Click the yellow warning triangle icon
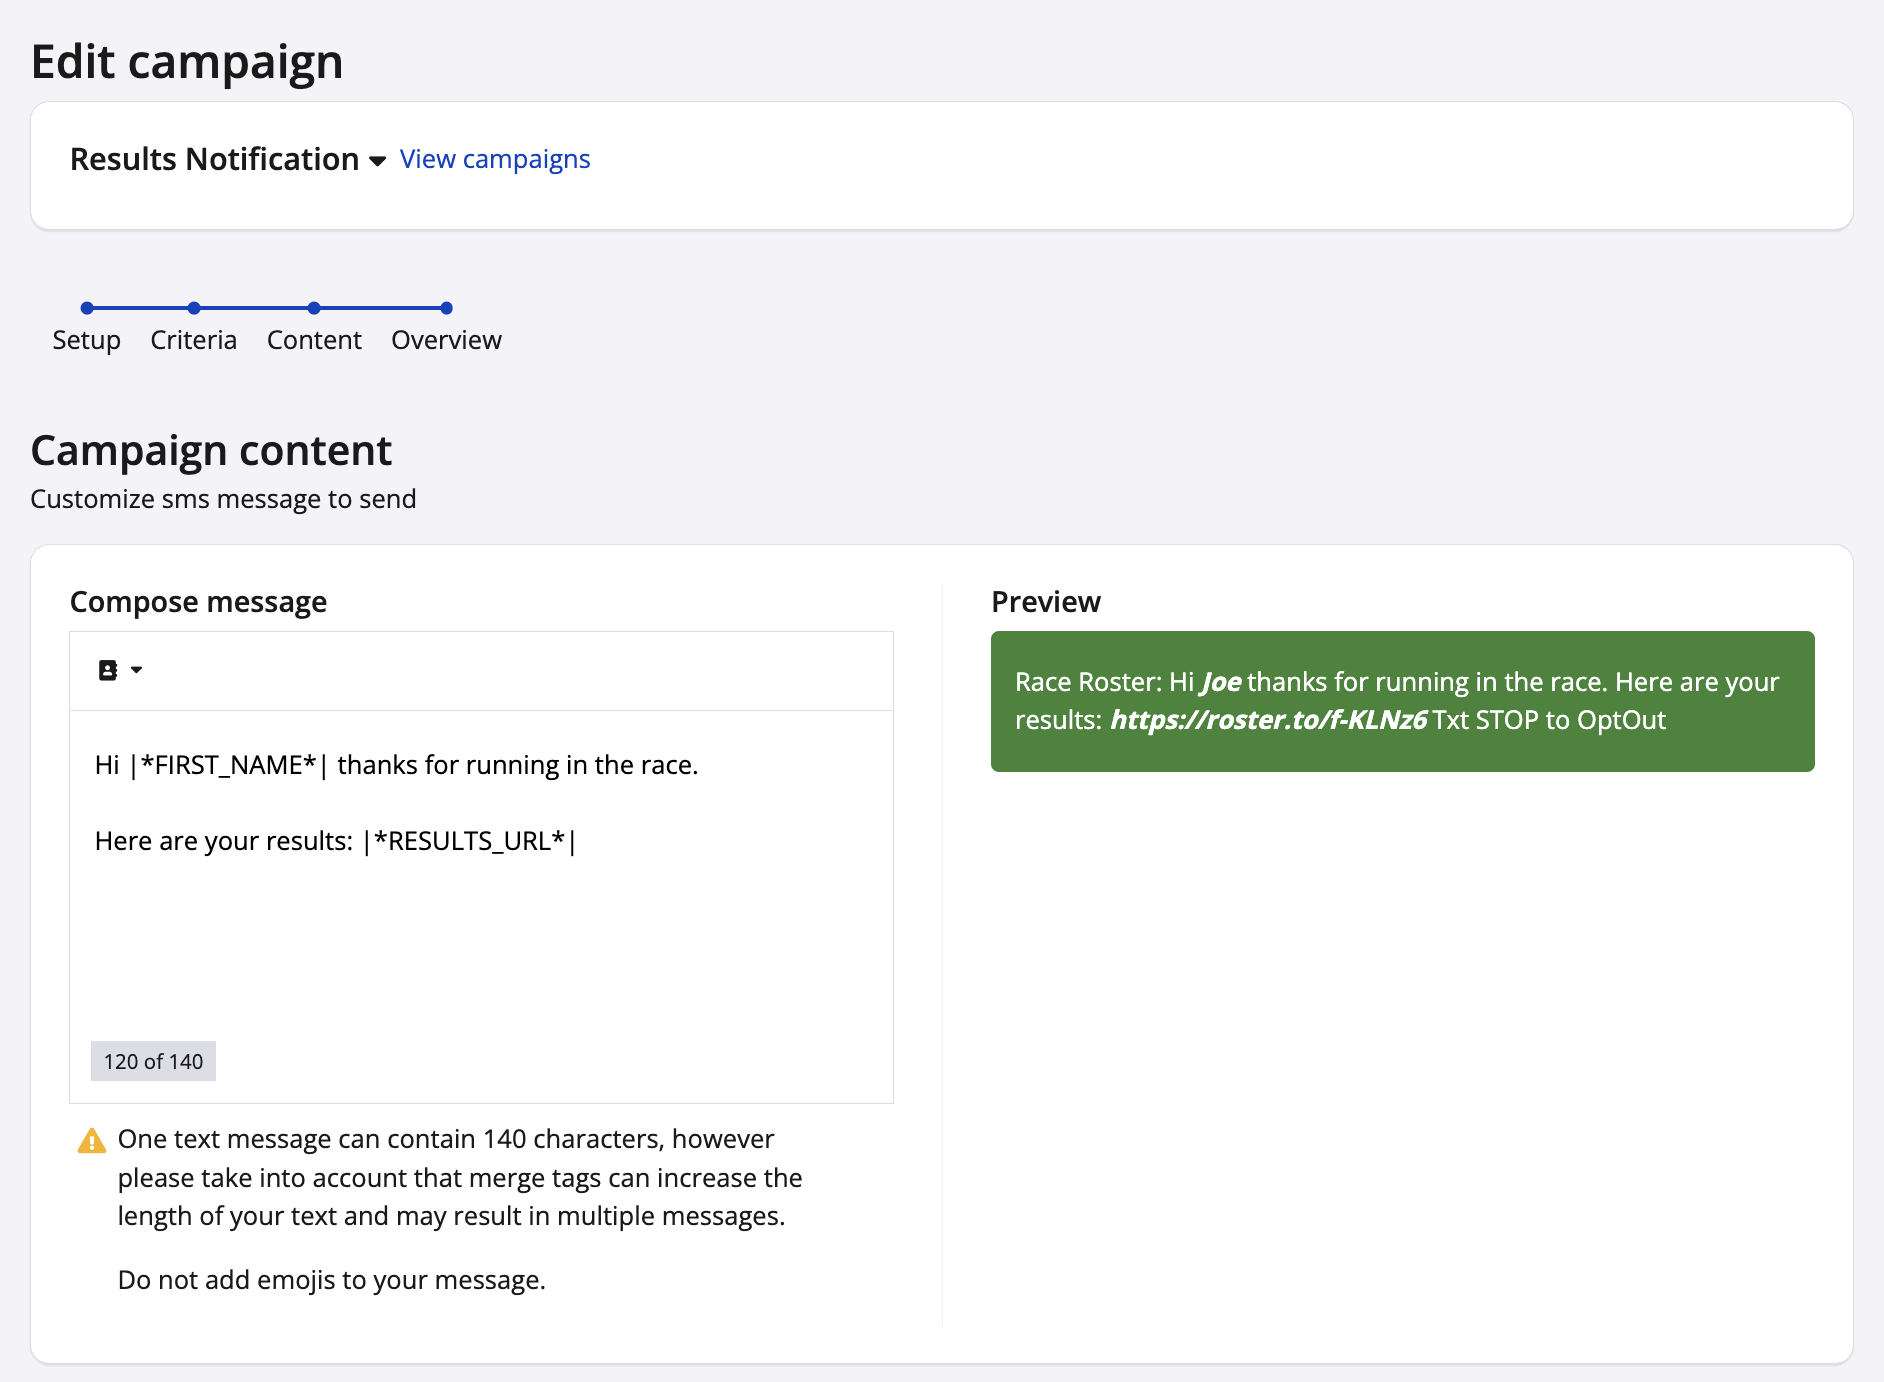This screenshot has height=1382, width=1884. click(91, 1141)
